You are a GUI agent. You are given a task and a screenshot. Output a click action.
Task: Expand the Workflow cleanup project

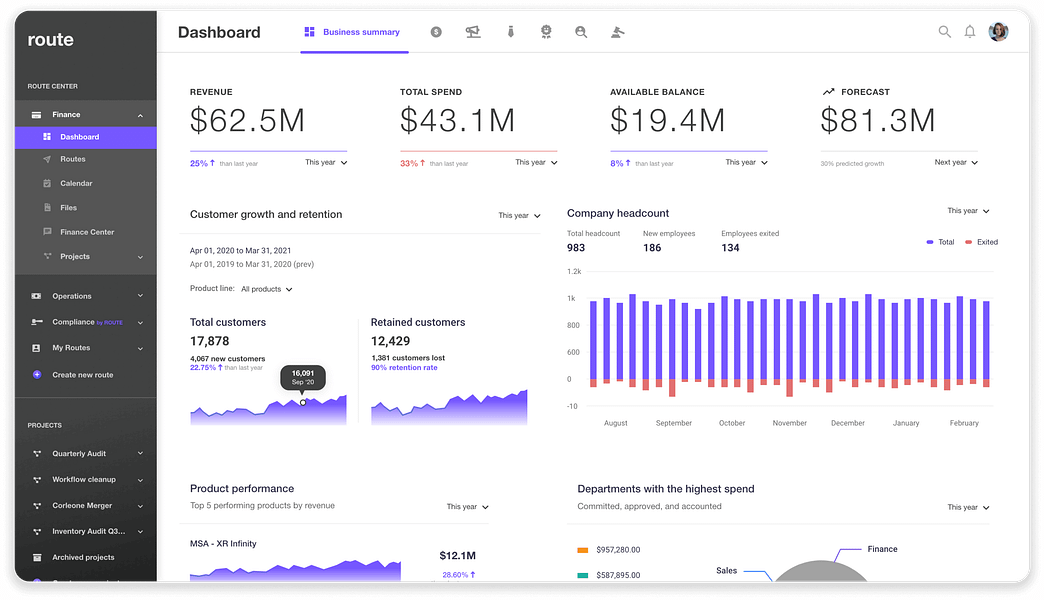(140, 479)
